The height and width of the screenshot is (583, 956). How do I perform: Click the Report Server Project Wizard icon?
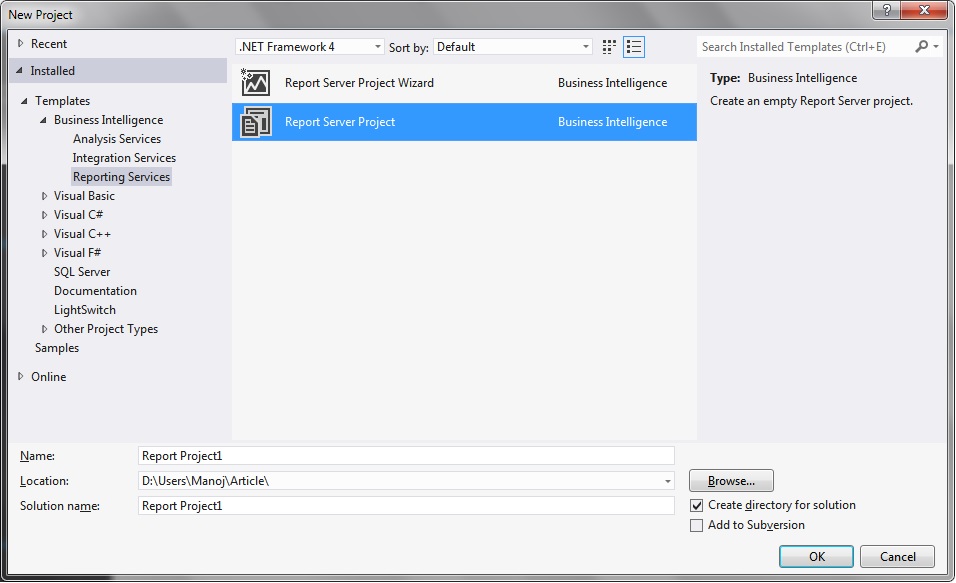(255, 82)
